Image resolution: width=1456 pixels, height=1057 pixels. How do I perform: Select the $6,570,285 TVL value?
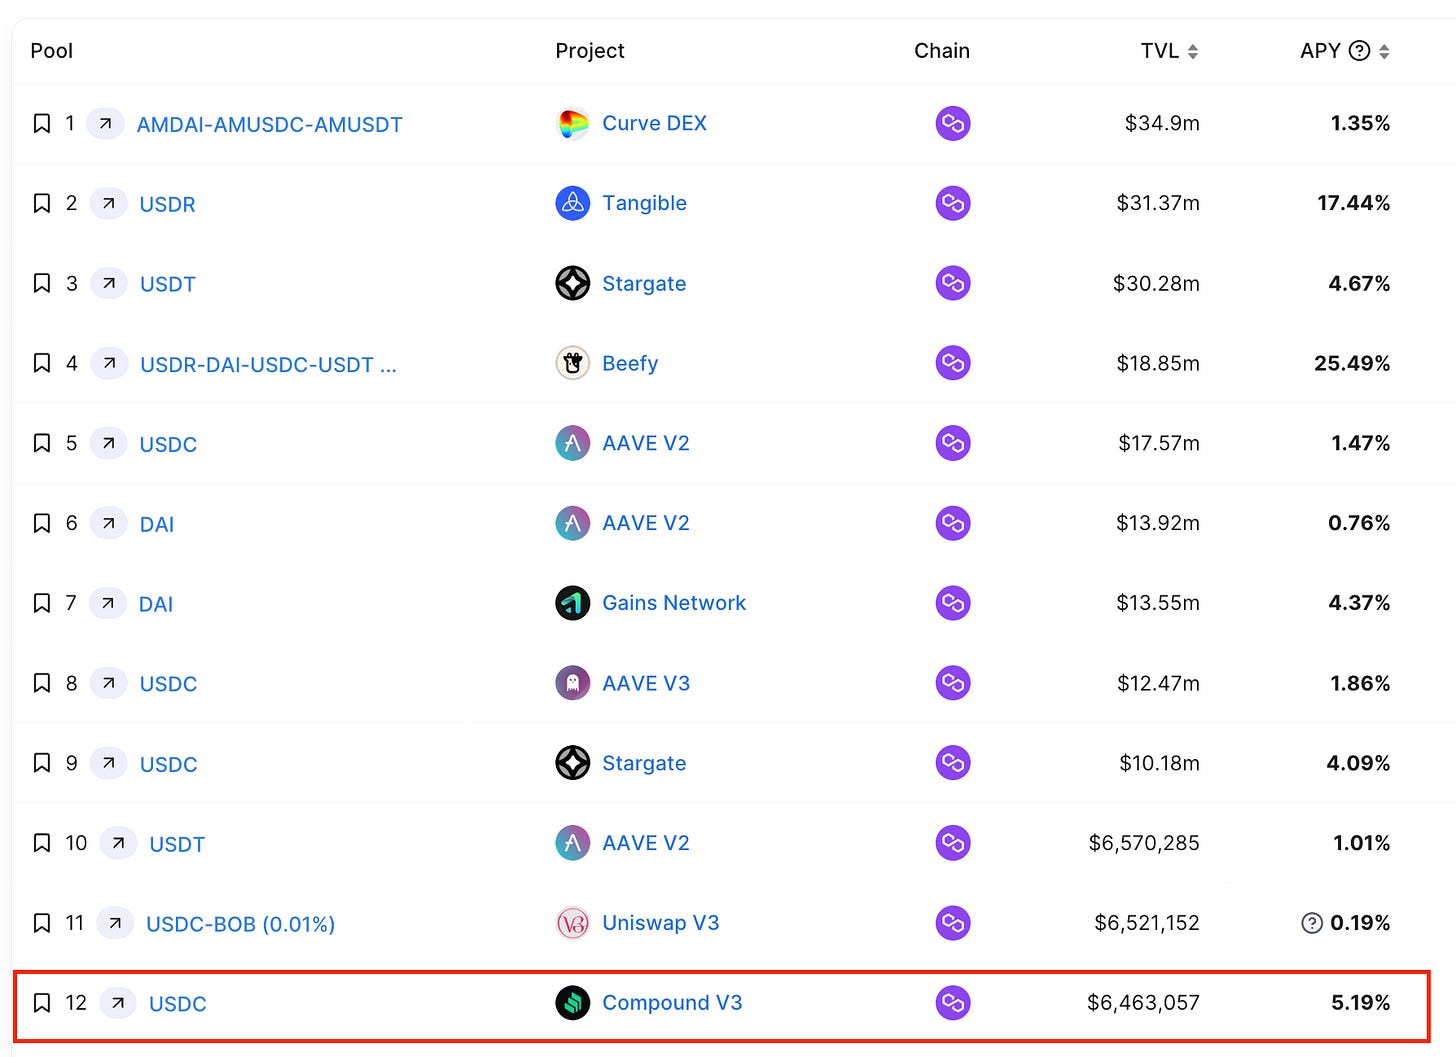[1144, 843]
